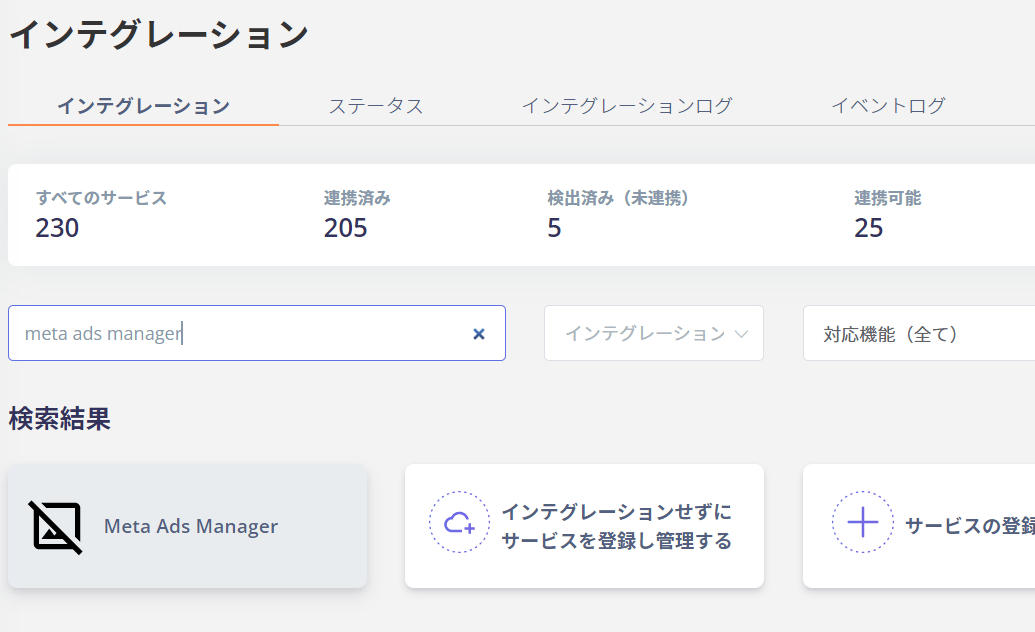
Task: Click the cloud-plus register without integration icon
Action: 459,522
